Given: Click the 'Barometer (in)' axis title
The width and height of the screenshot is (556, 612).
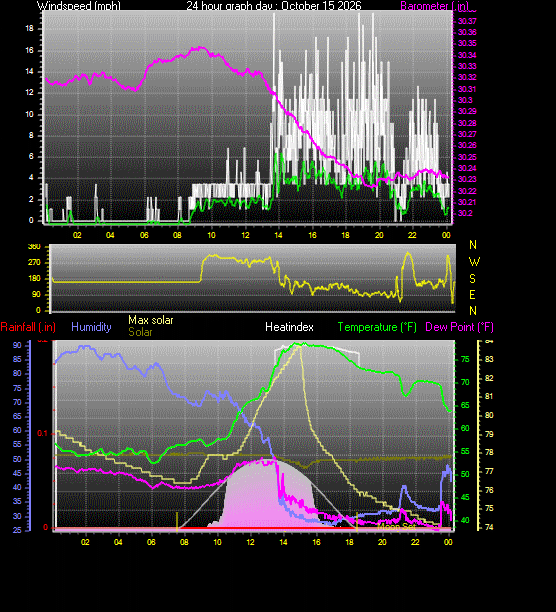Looking at the screenshot, I should click(434, 5).
